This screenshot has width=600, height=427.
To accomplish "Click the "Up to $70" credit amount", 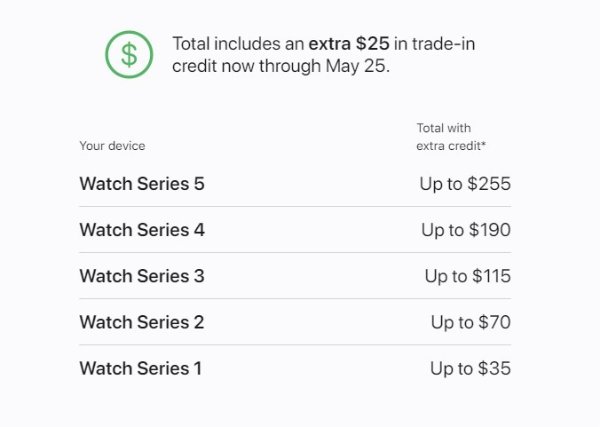I will (471, 322).
